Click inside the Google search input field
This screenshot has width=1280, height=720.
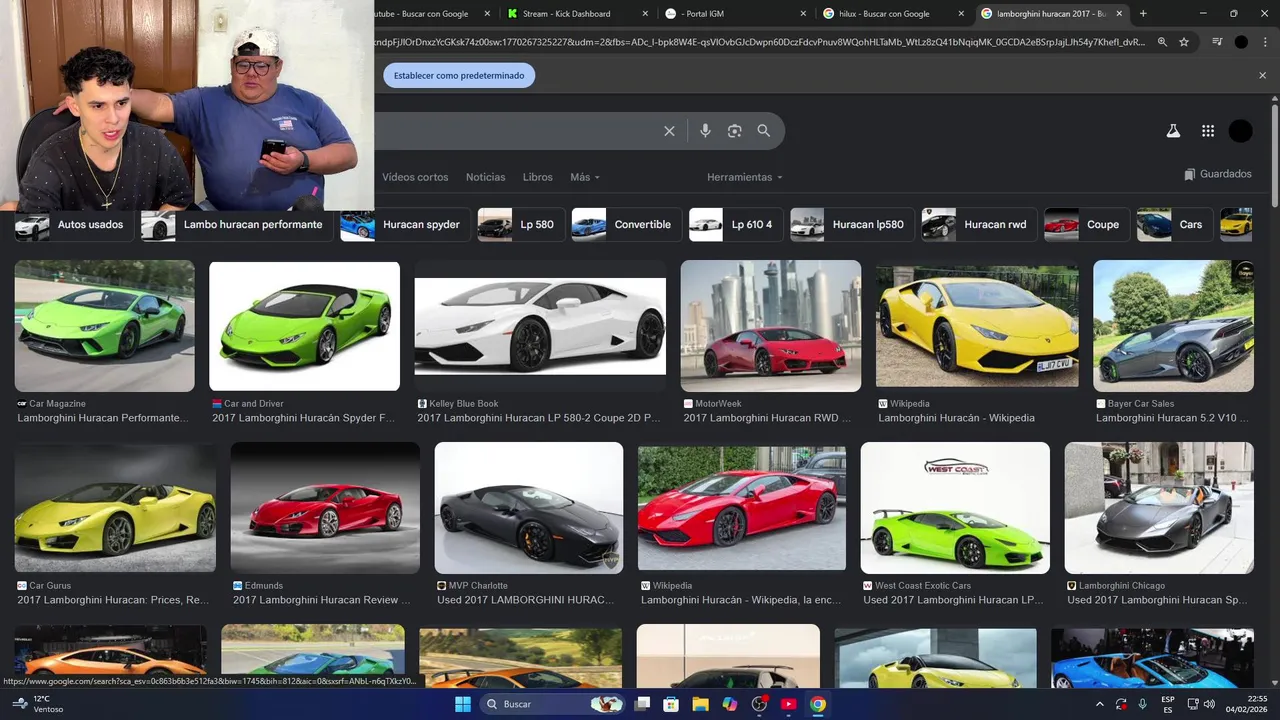tap(515, 131)
